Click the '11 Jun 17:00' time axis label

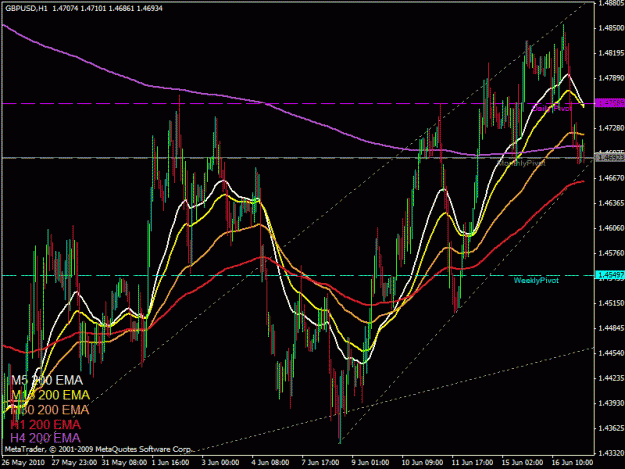(x=472, y=463)
